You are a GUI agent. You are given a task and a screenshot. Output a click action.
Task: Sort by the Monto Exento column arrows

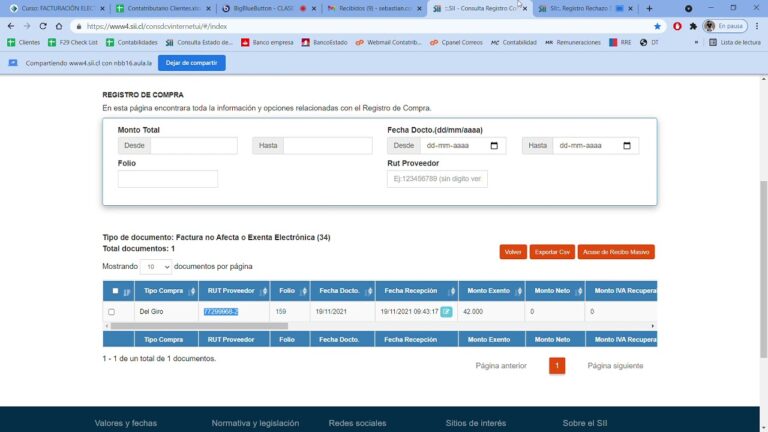519,291
